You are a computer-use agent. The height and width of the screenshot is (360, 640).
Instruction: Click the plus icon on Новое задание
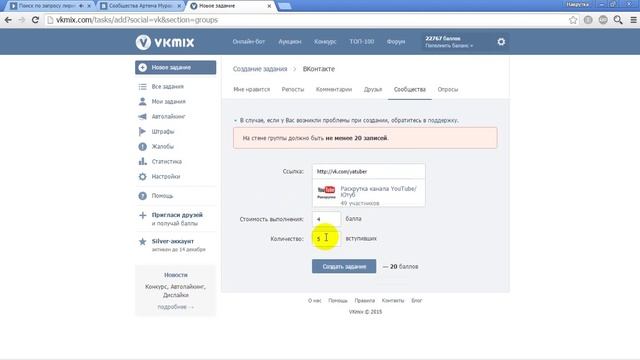click(x=142, y=67)
